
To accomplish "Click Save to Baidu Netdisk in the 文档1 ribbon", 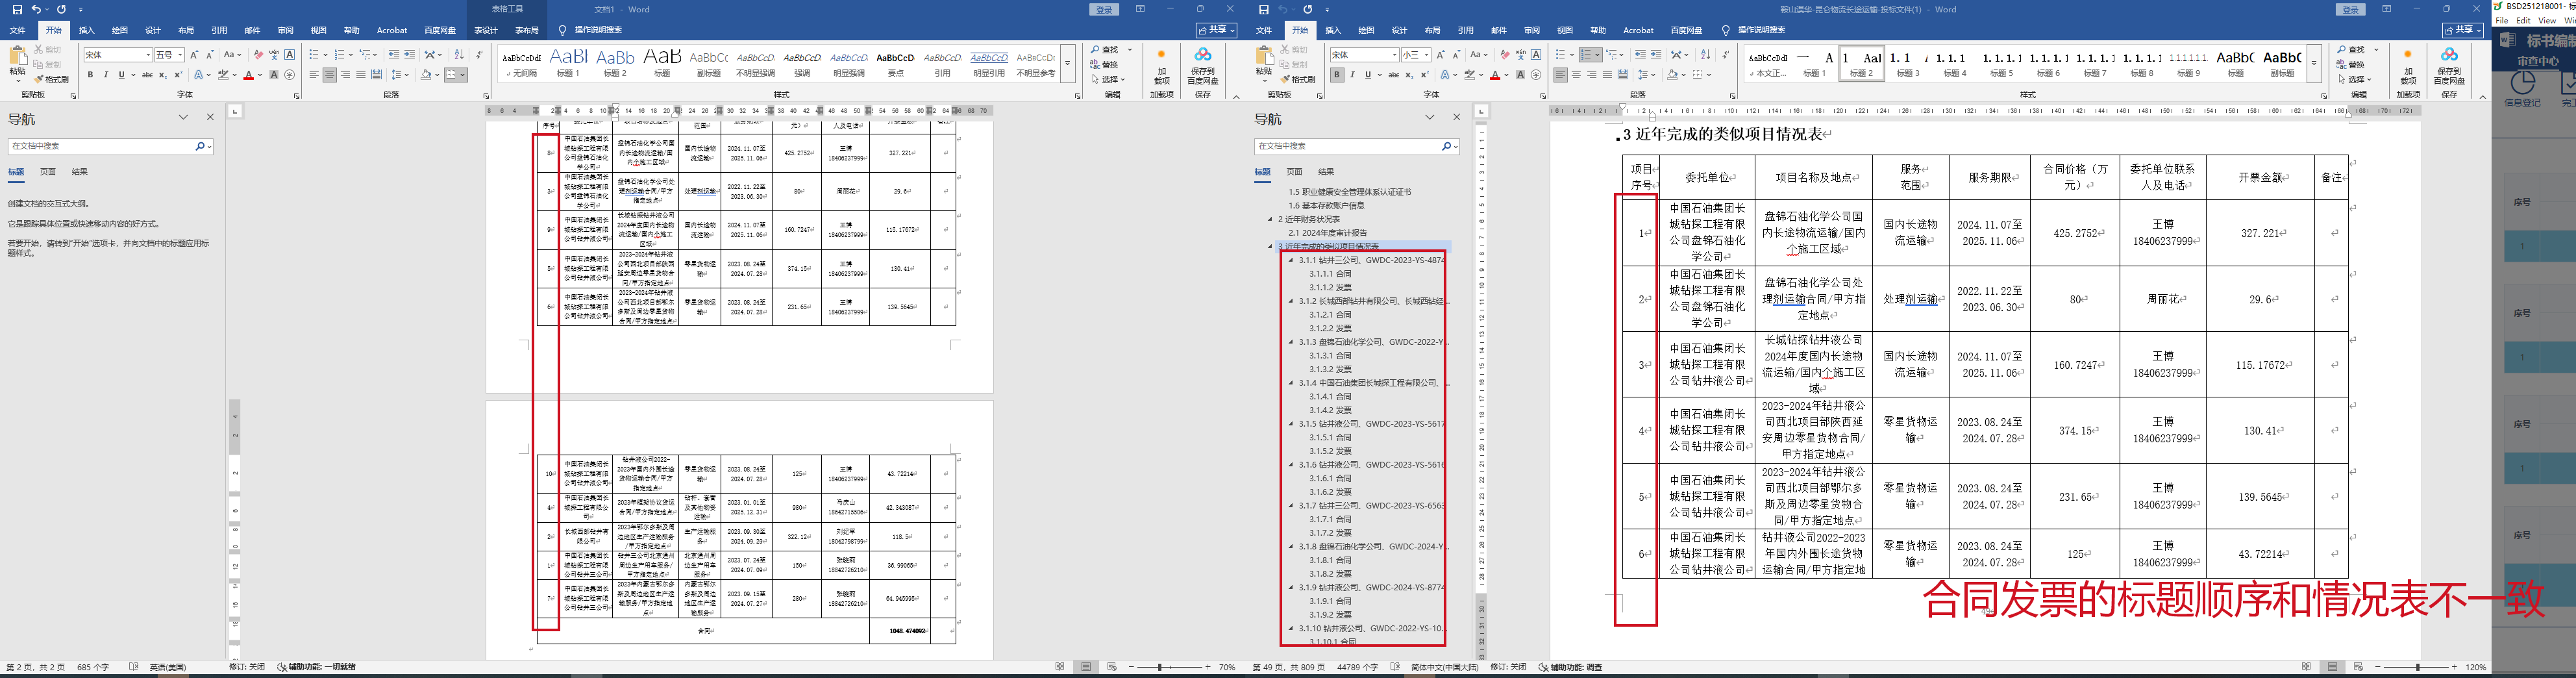I will pyautogui.click(x=1203, y=66).
